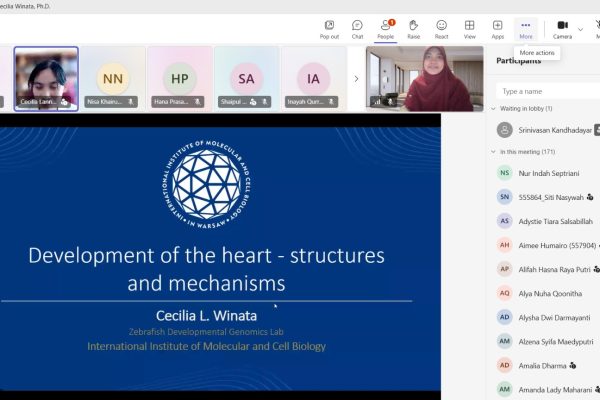The image size is (600, 400).
Task: Click the muted mic icon on Hana Prasa tile
Action: click(x=197, y=102)
